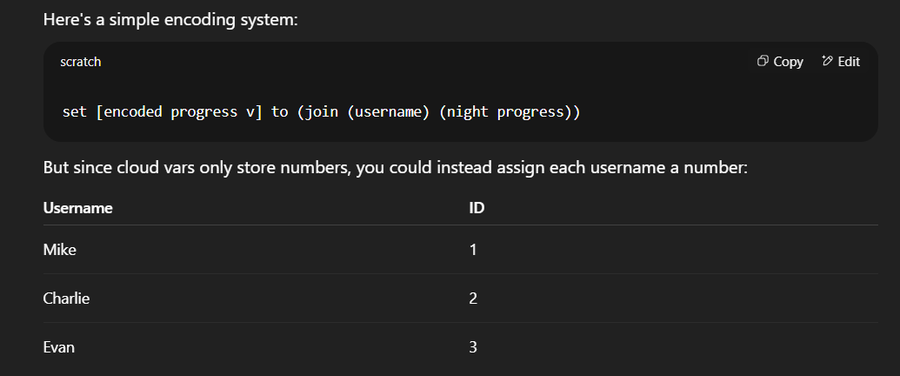Click the Edit pencil icon
Viewport: 900px width, 376px height.
pyautogui.click(x=827, y=61)
